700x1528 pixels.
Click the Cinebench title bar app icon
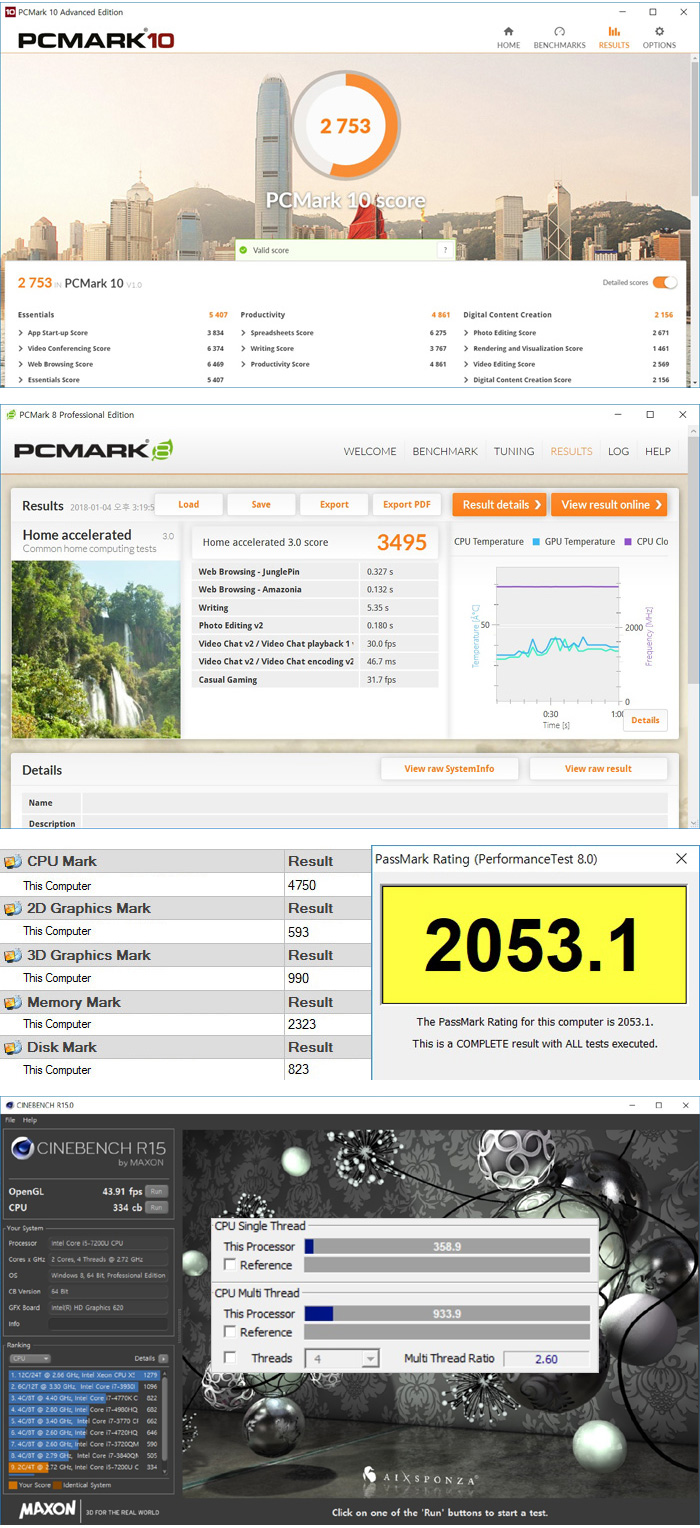(x=9, y=1105)
